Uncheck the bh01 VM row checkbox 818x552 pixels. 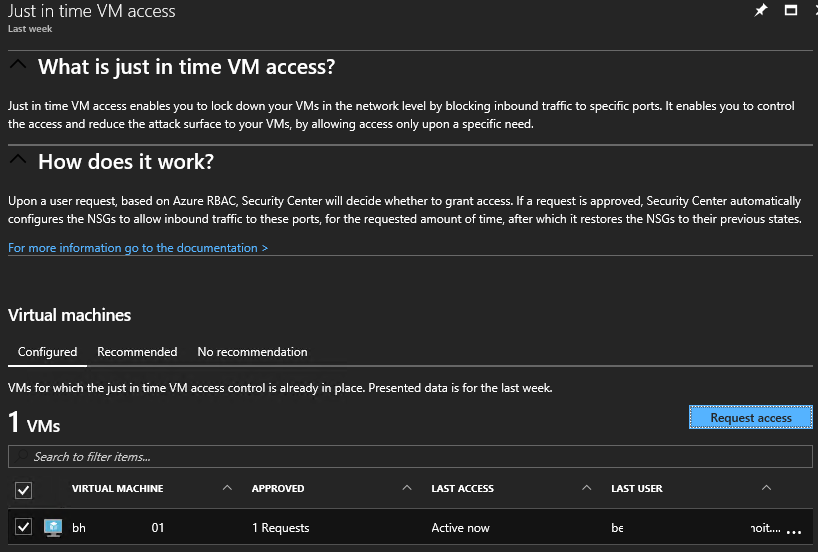pos(24,527)
